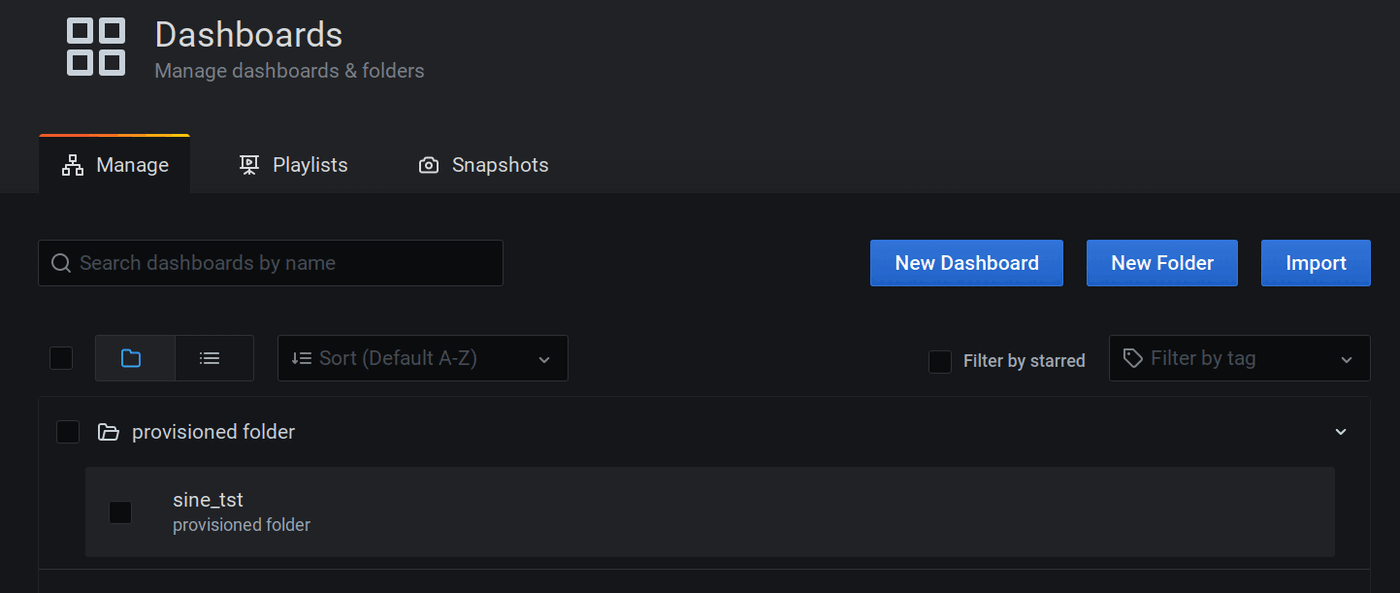Click the Playlists screen icon

click(x=249, y=164)
